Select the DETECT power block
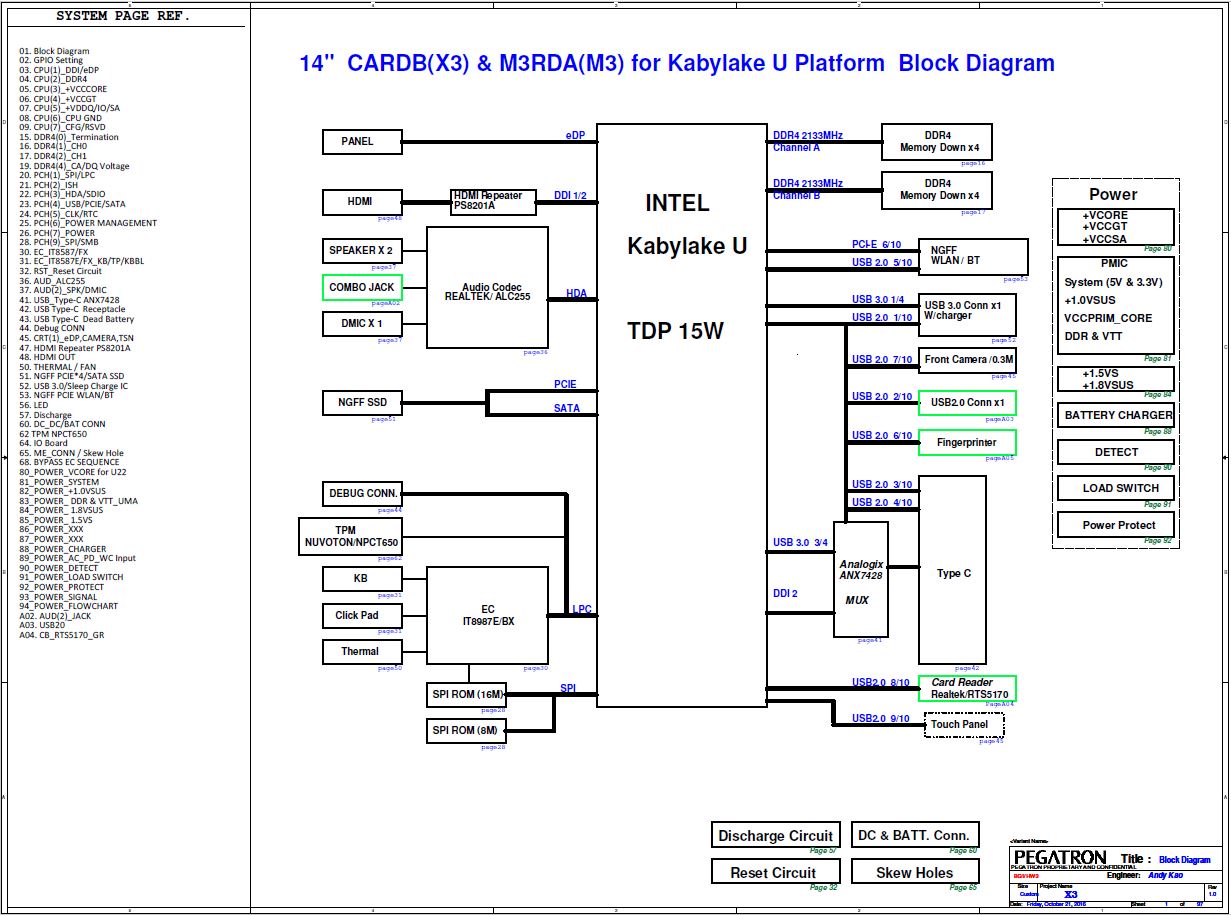This screenshot has width=1231, height=915. click(1116, 452)
